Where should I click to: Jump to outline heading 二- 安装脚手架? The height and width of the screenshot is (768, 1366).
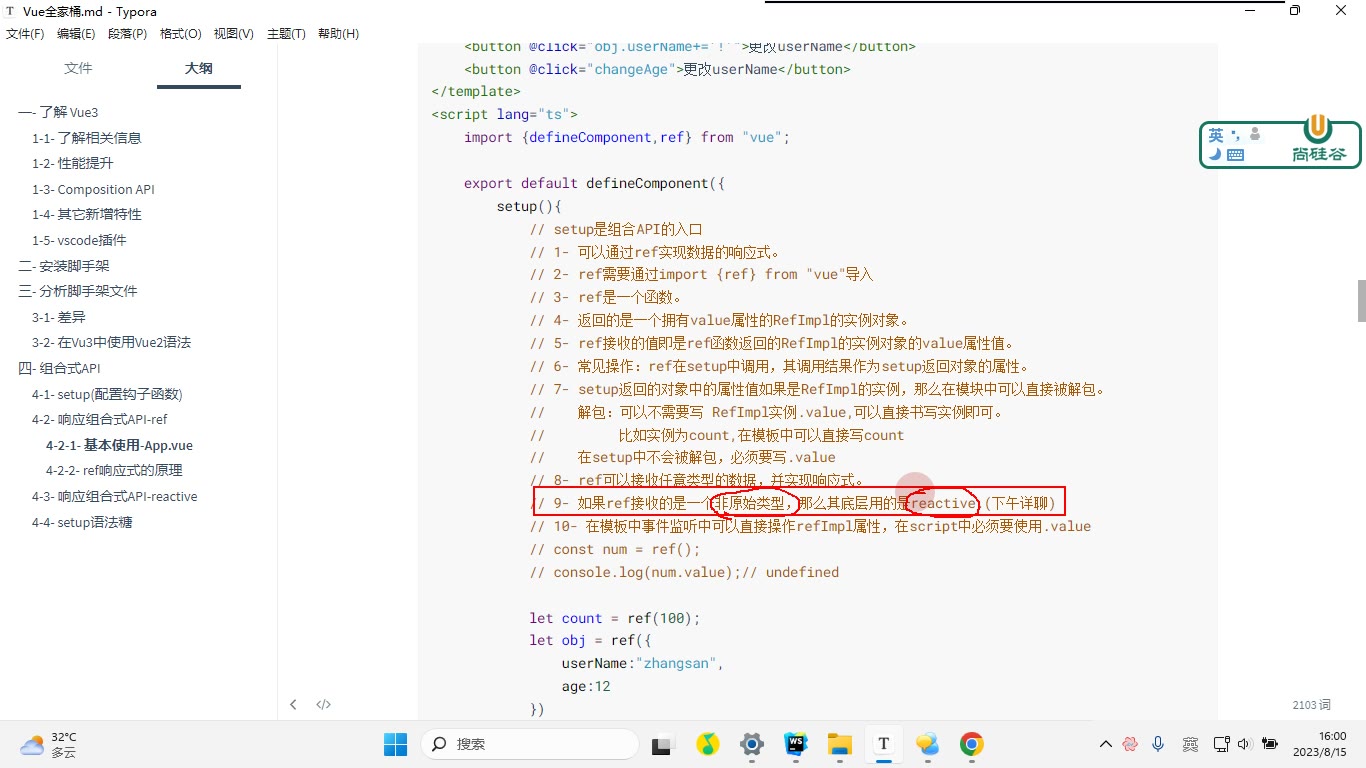coord(64,266)
